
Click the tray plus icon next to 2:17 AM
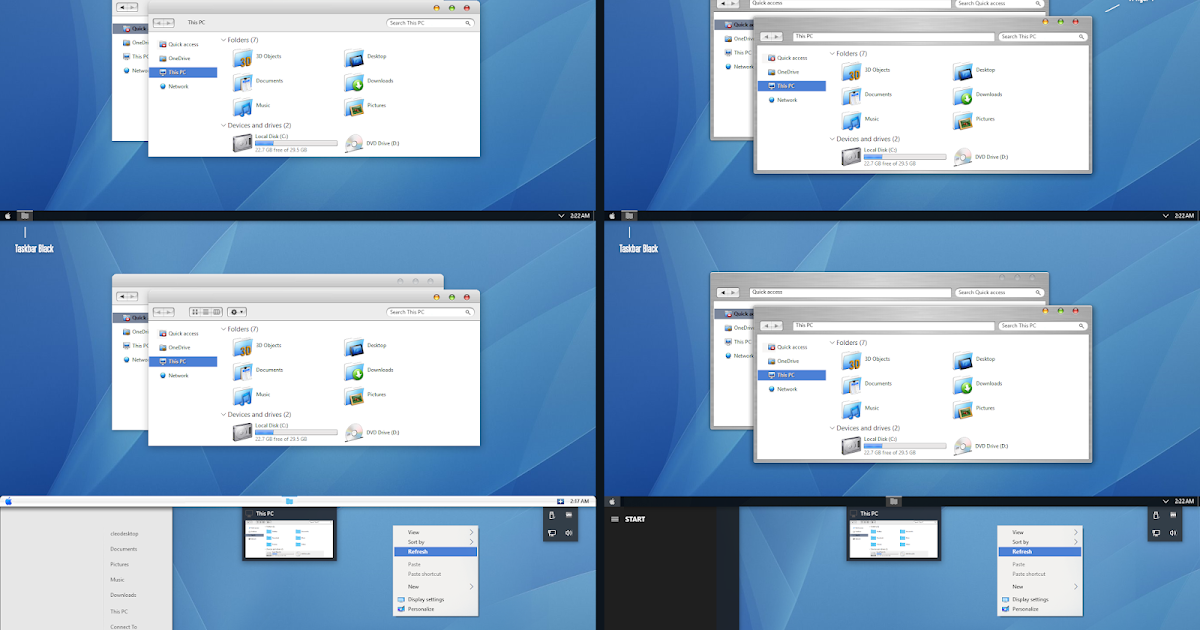(560, 501)
